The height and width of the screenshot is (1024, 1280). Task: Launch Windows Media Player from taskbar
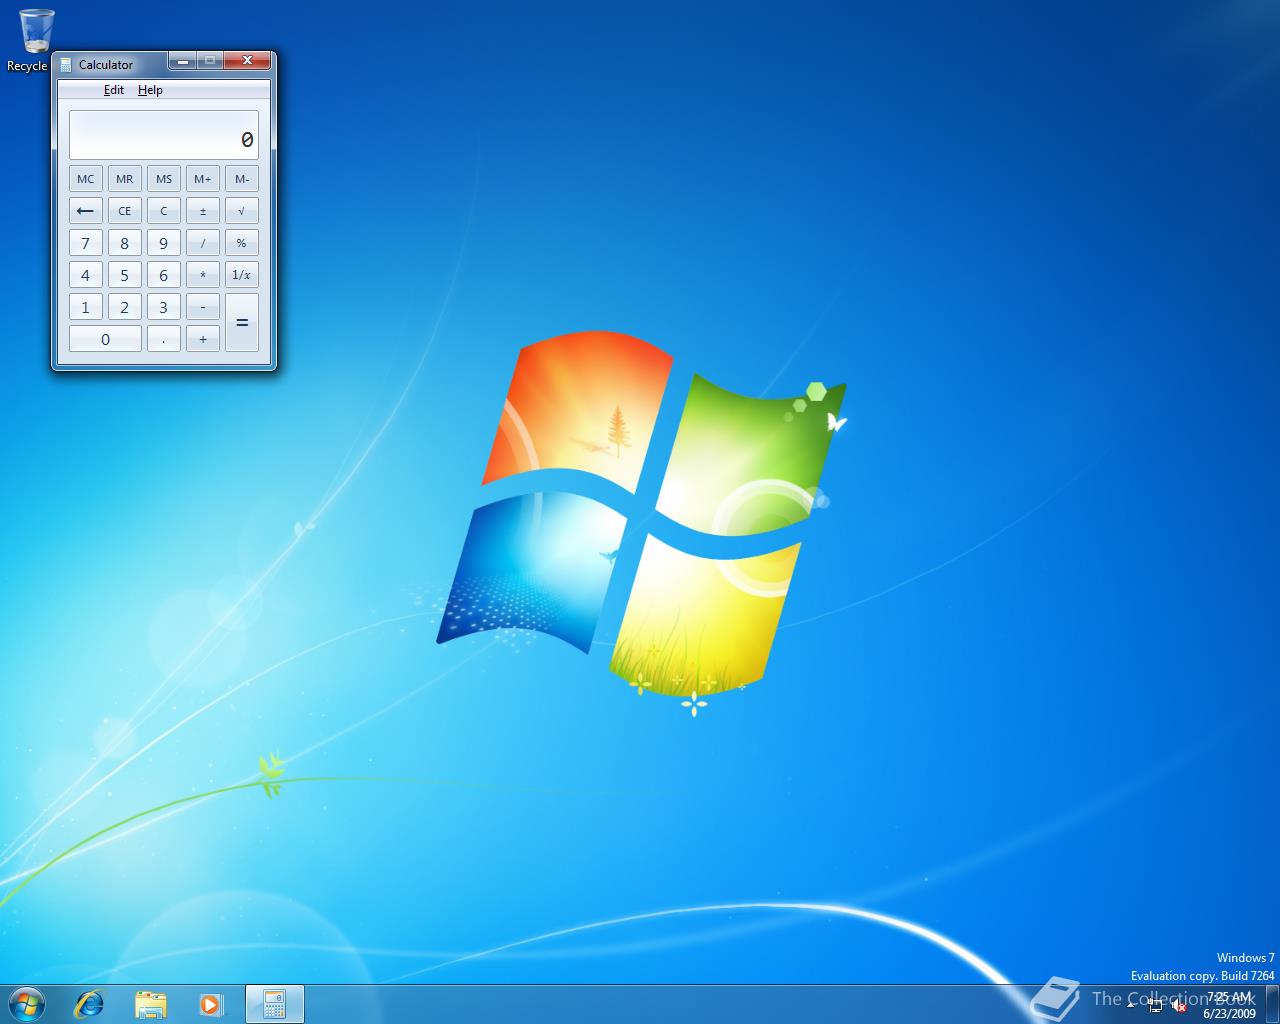click(211, 1004)
